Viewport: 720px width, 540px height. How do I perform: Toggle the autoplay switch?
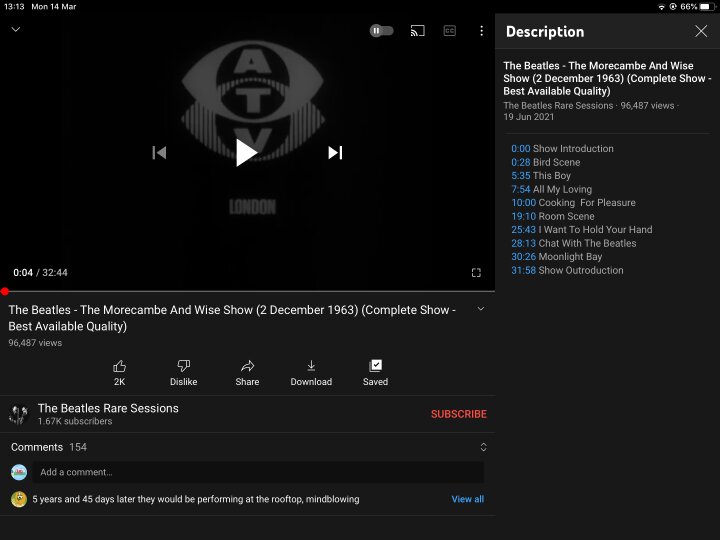pyautogui.click(x=381, y=31)
